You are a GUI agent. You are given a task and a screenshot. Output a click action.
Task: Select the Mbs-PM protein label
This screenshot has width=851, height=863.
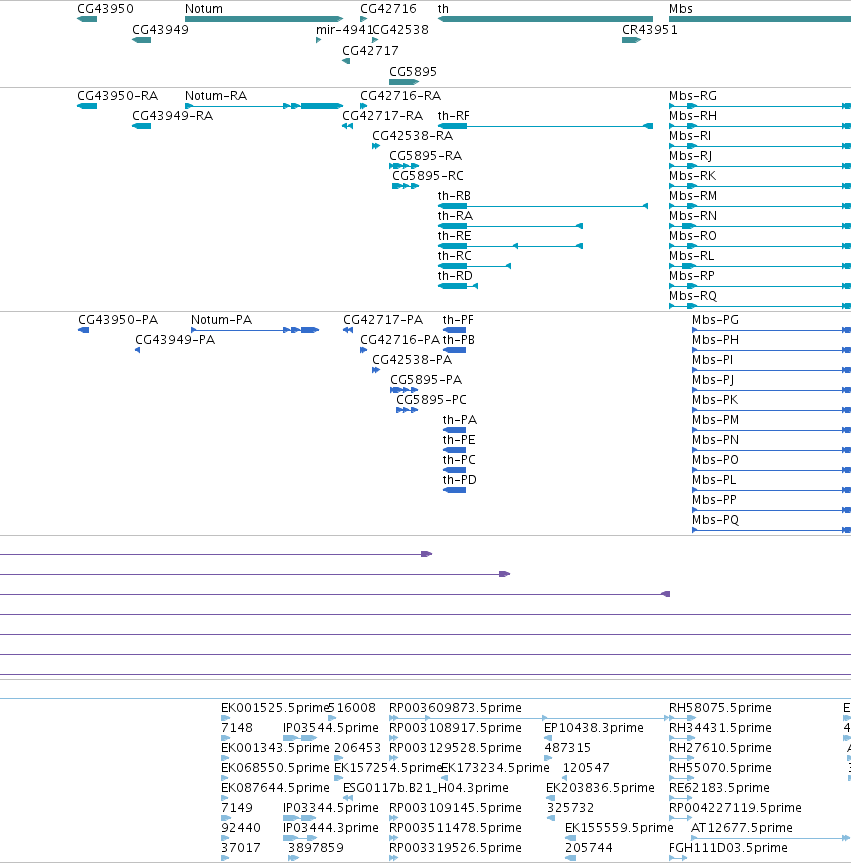pos(715,420)
